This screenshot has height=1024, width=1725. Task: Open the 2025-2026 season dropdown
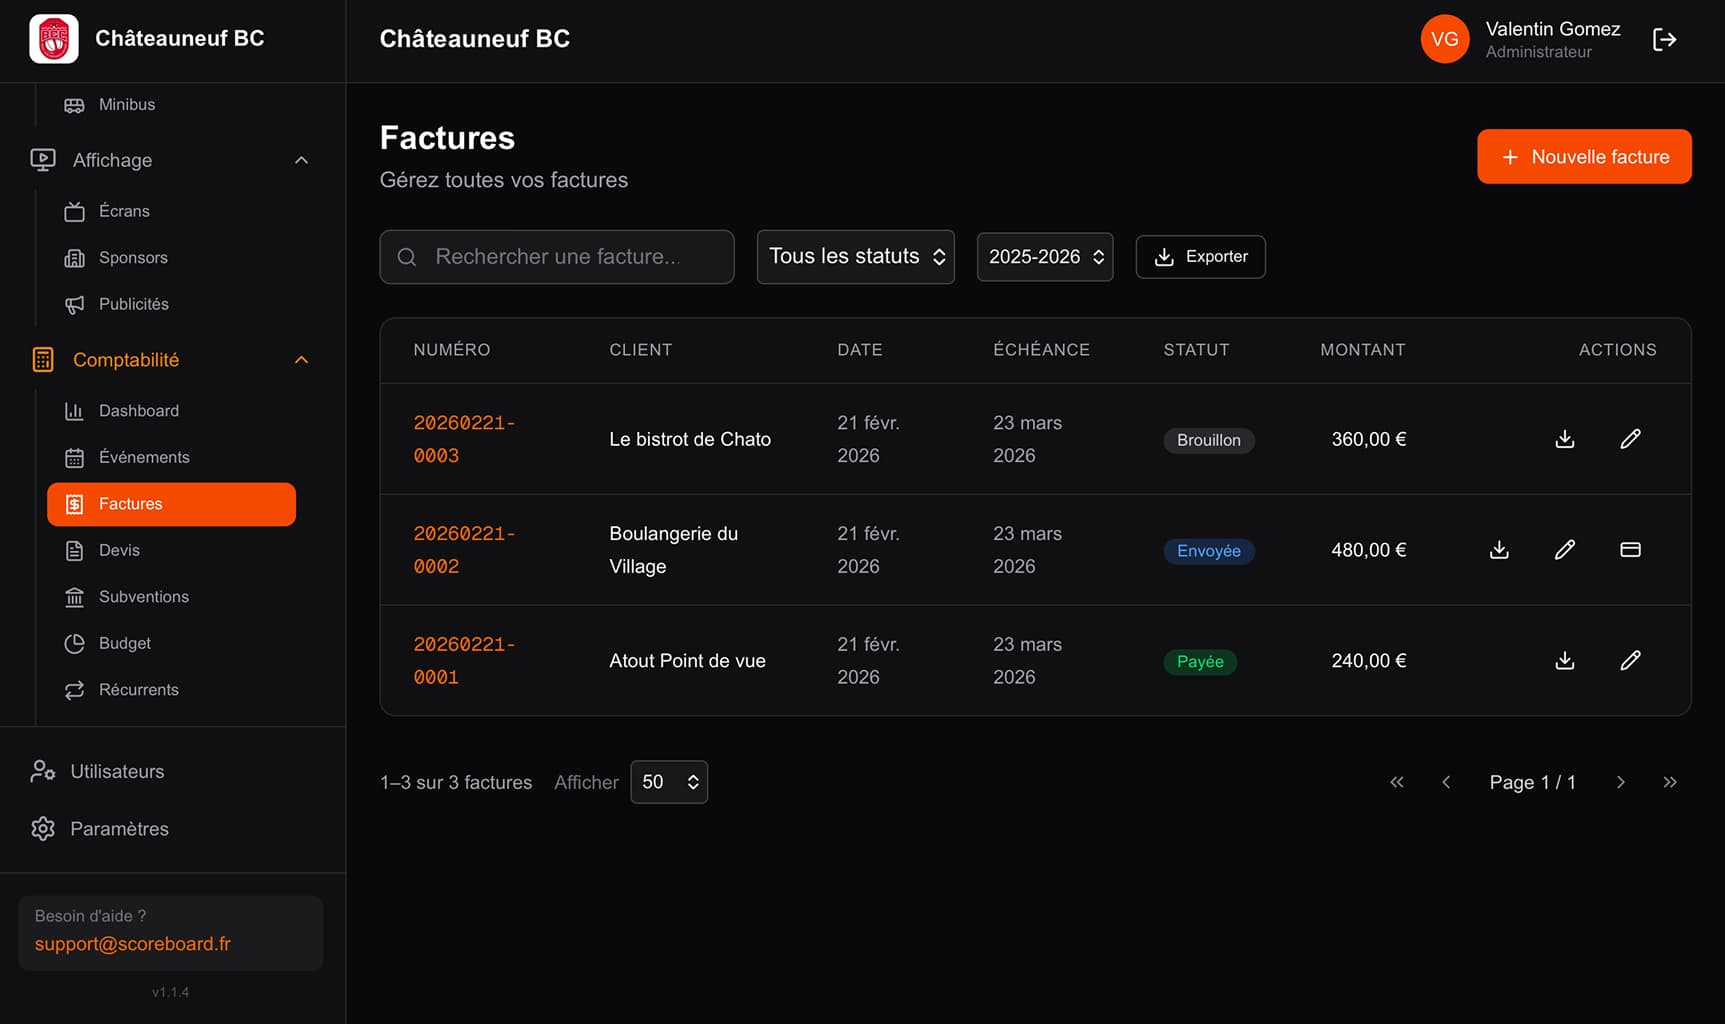point(1044,257)
